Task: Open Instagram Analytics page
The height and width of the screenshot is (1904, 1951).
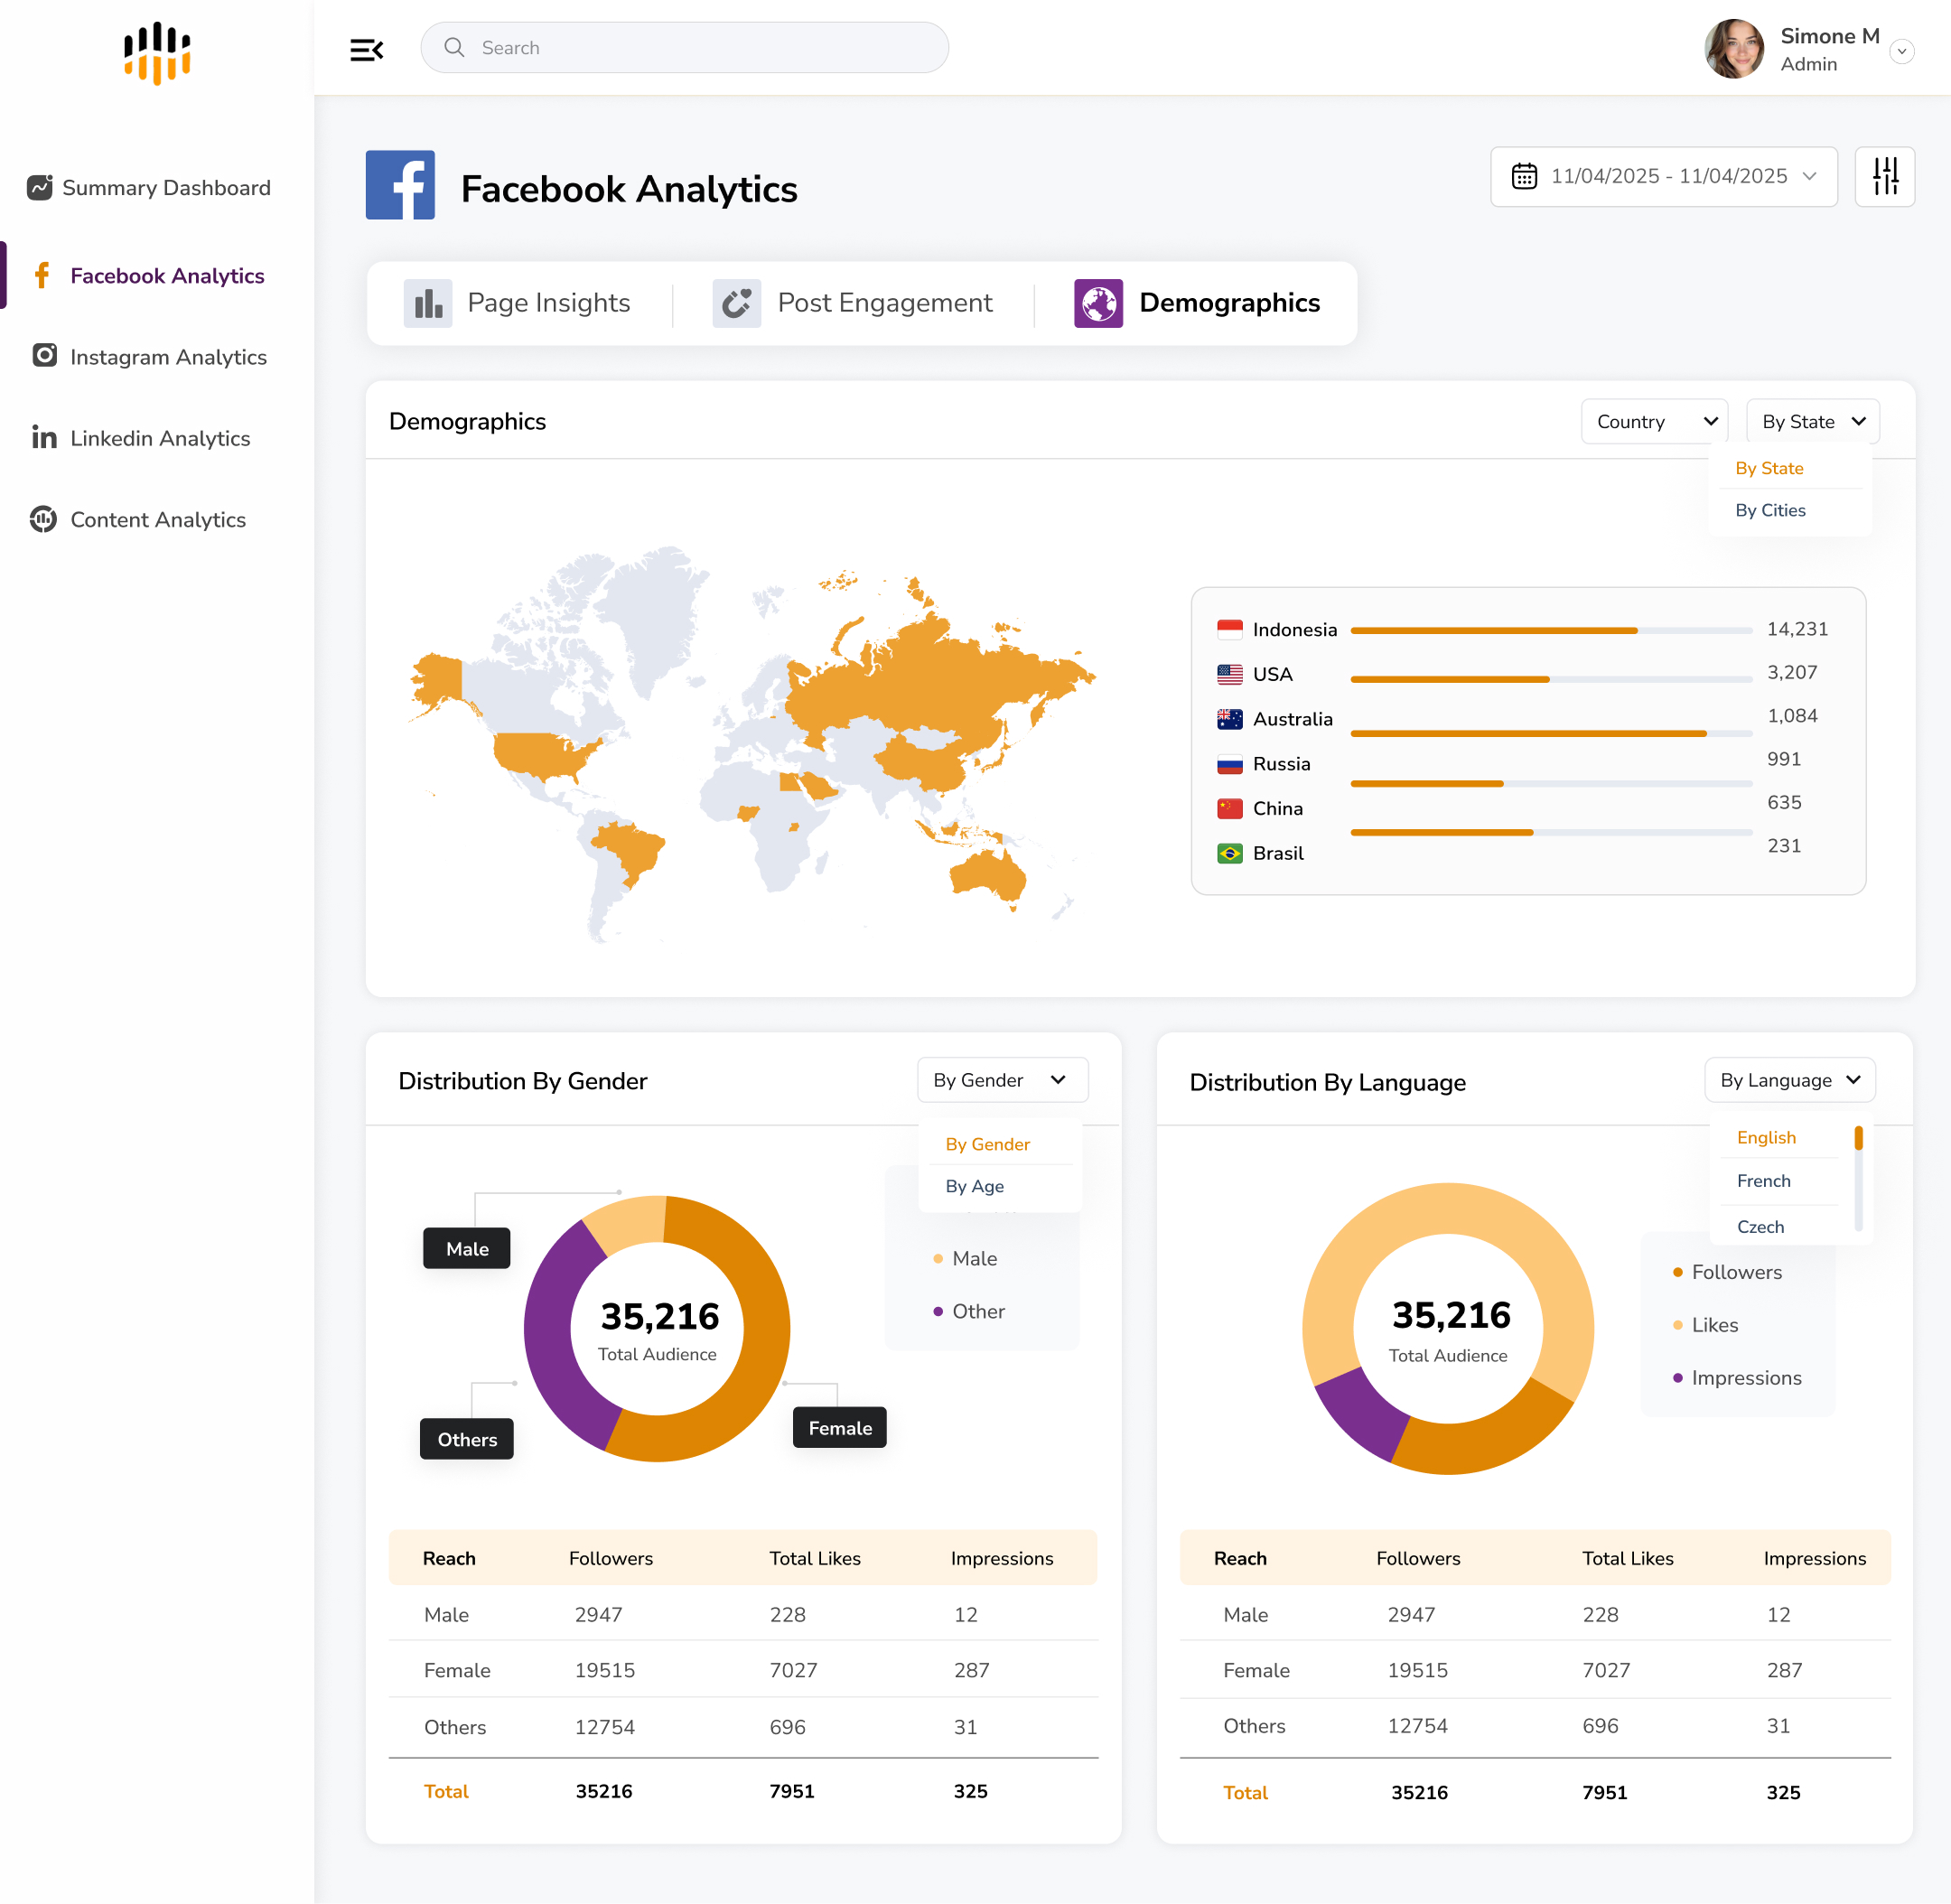Action: (x=150, y=356)
